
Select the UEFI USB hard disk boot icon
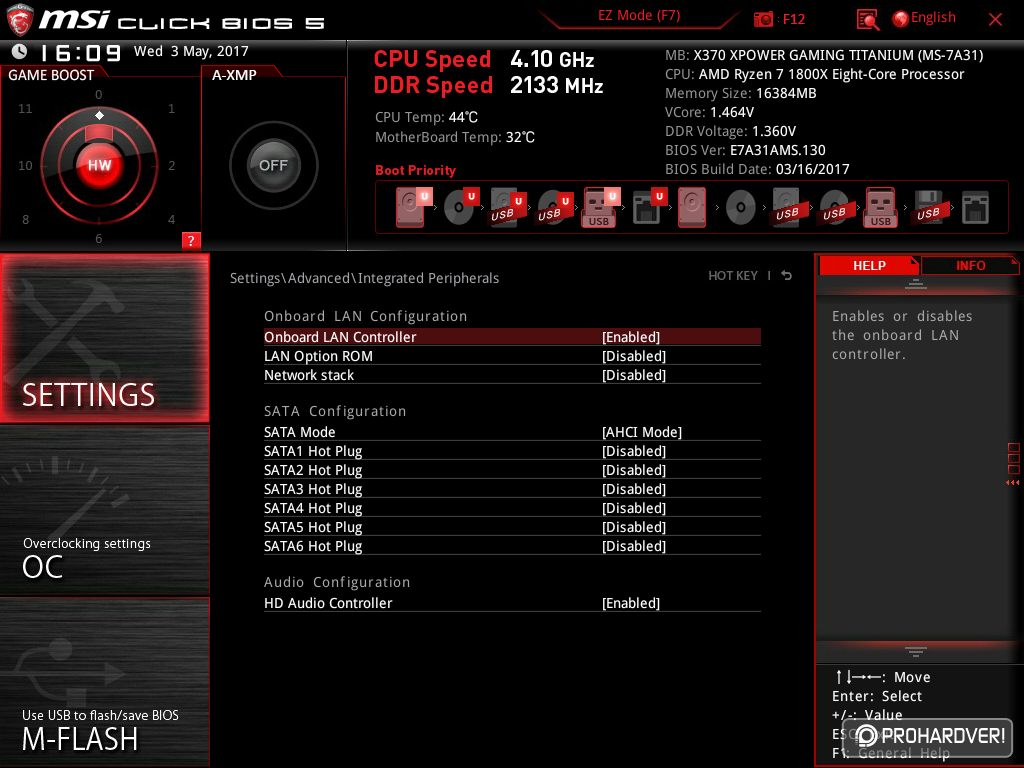(x=507, y=207)
